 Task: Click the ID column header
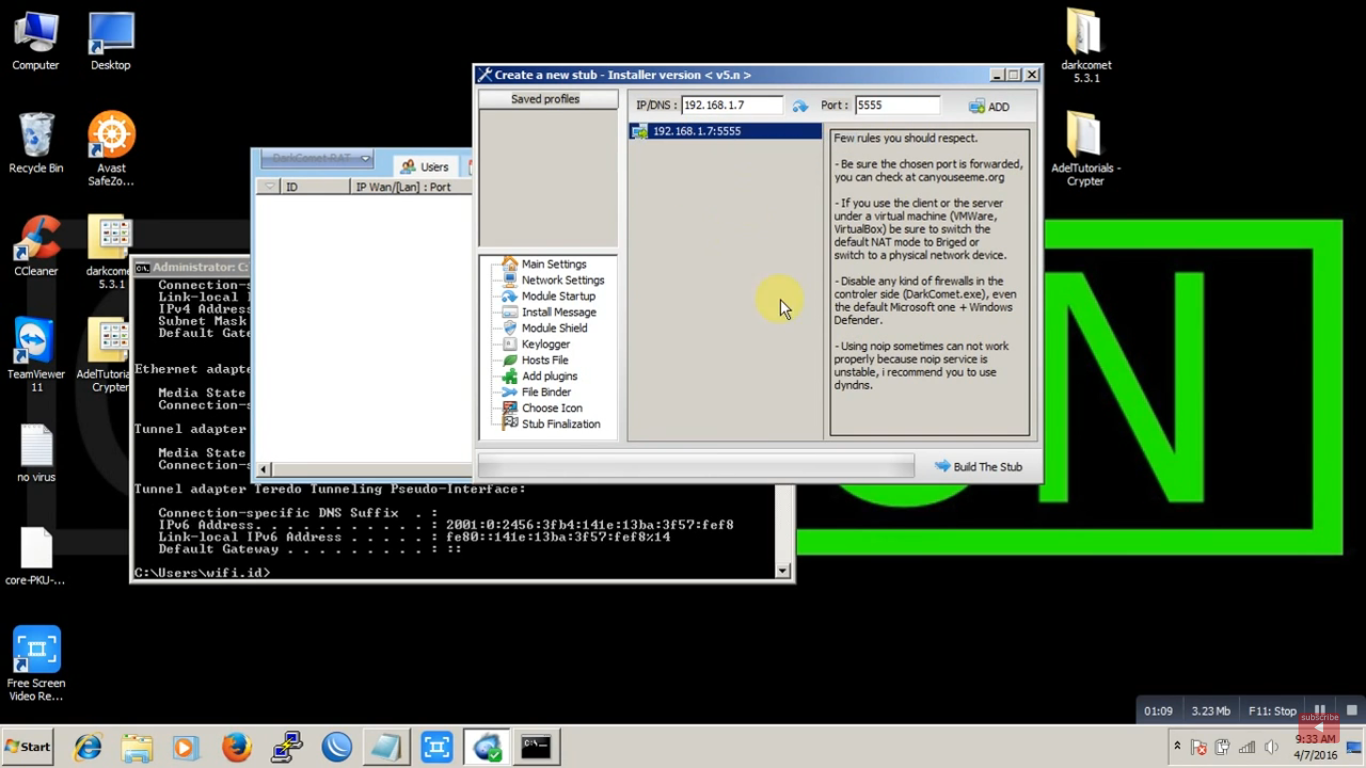pyautogui.click(x=316, y=187)
